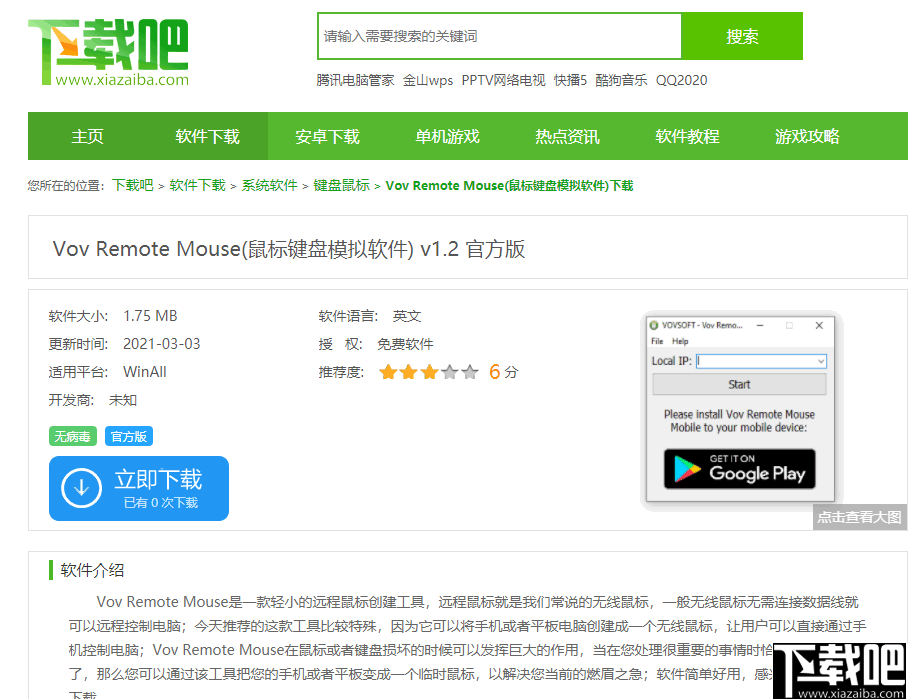Image resolution: width=908 pixels, height=699 pixels.
Task: Open the 金山wps hot search link
Action: click(x=428, y=80)
